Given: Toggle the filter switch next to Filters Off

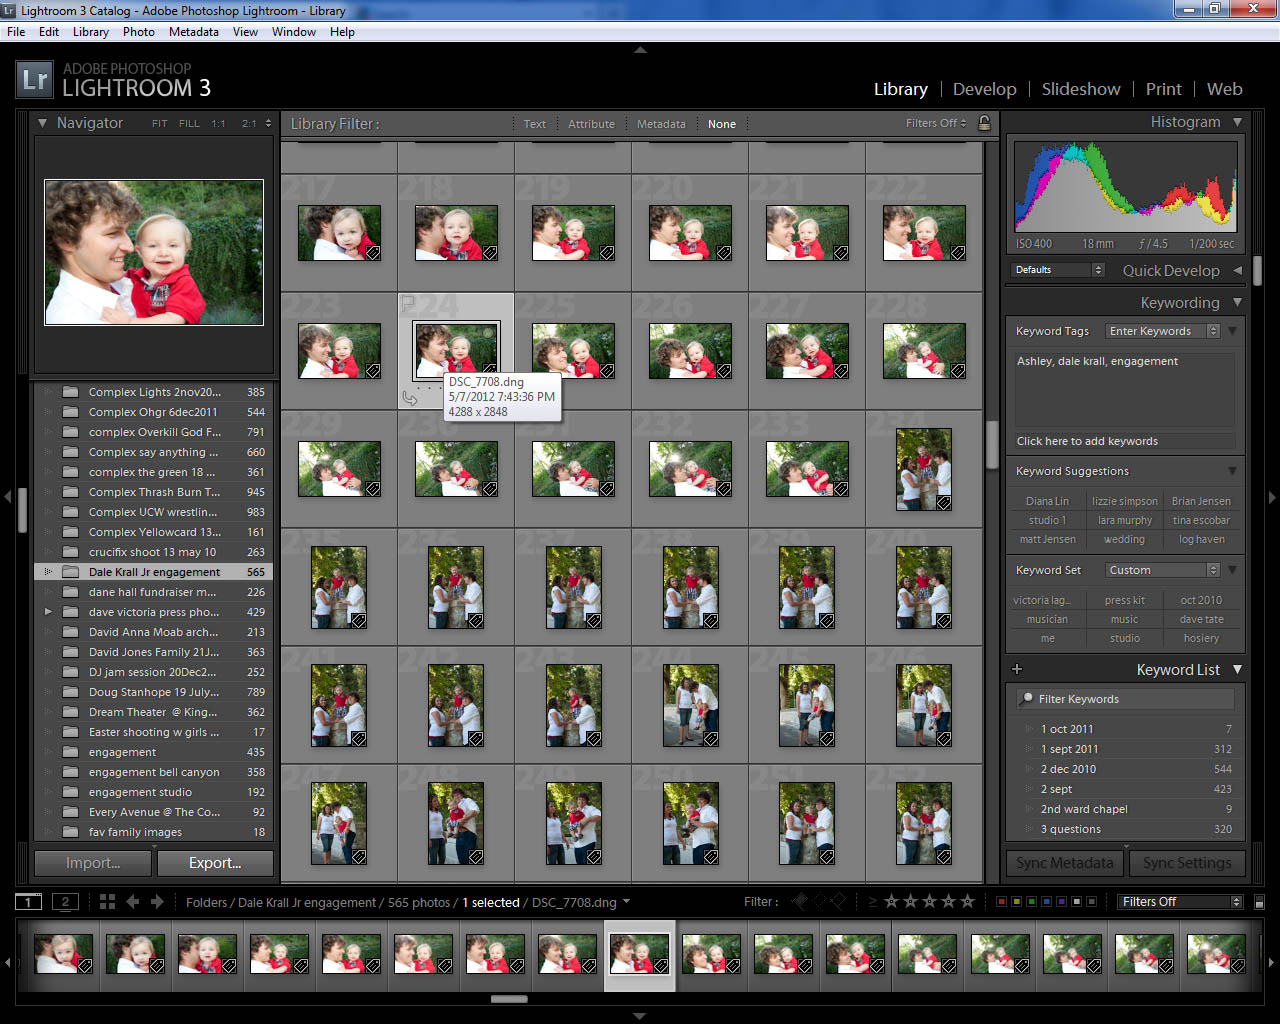Looking at the screenshot, I should pyautogui.click(x=1260, y=902).
